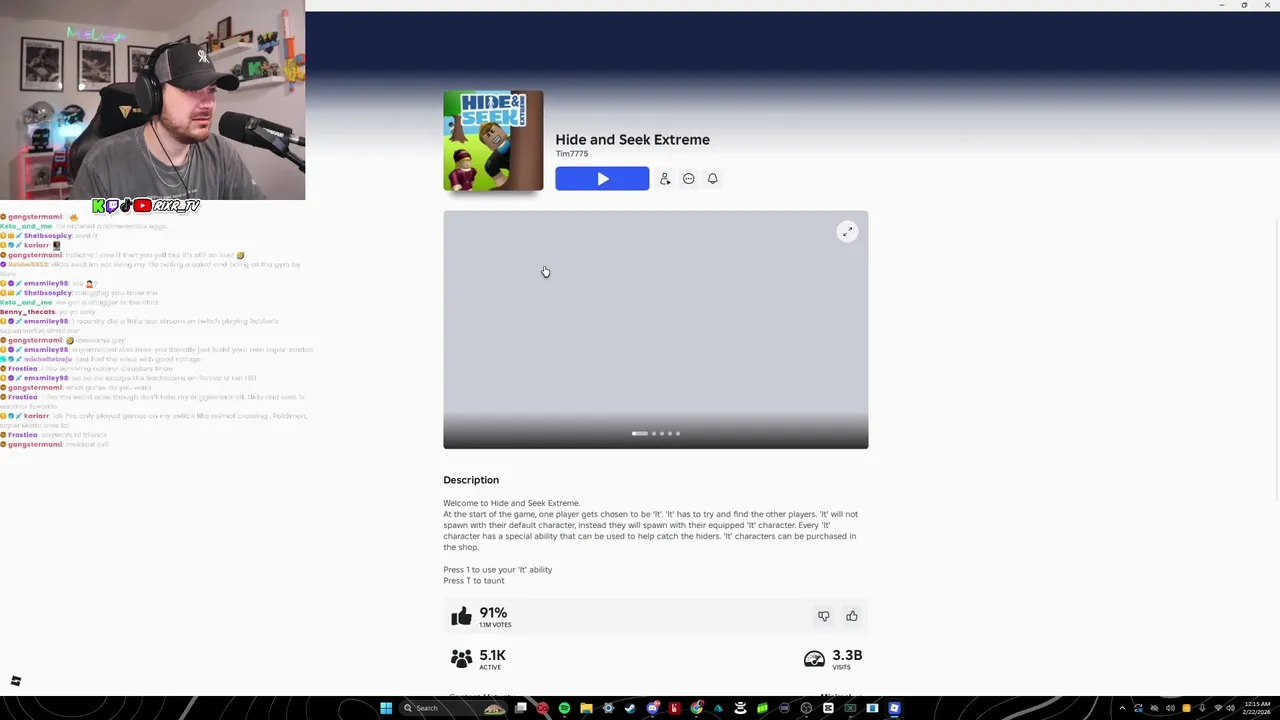Vote thumbs up on the game
The image size is (1280, 720).
point(852,616)
